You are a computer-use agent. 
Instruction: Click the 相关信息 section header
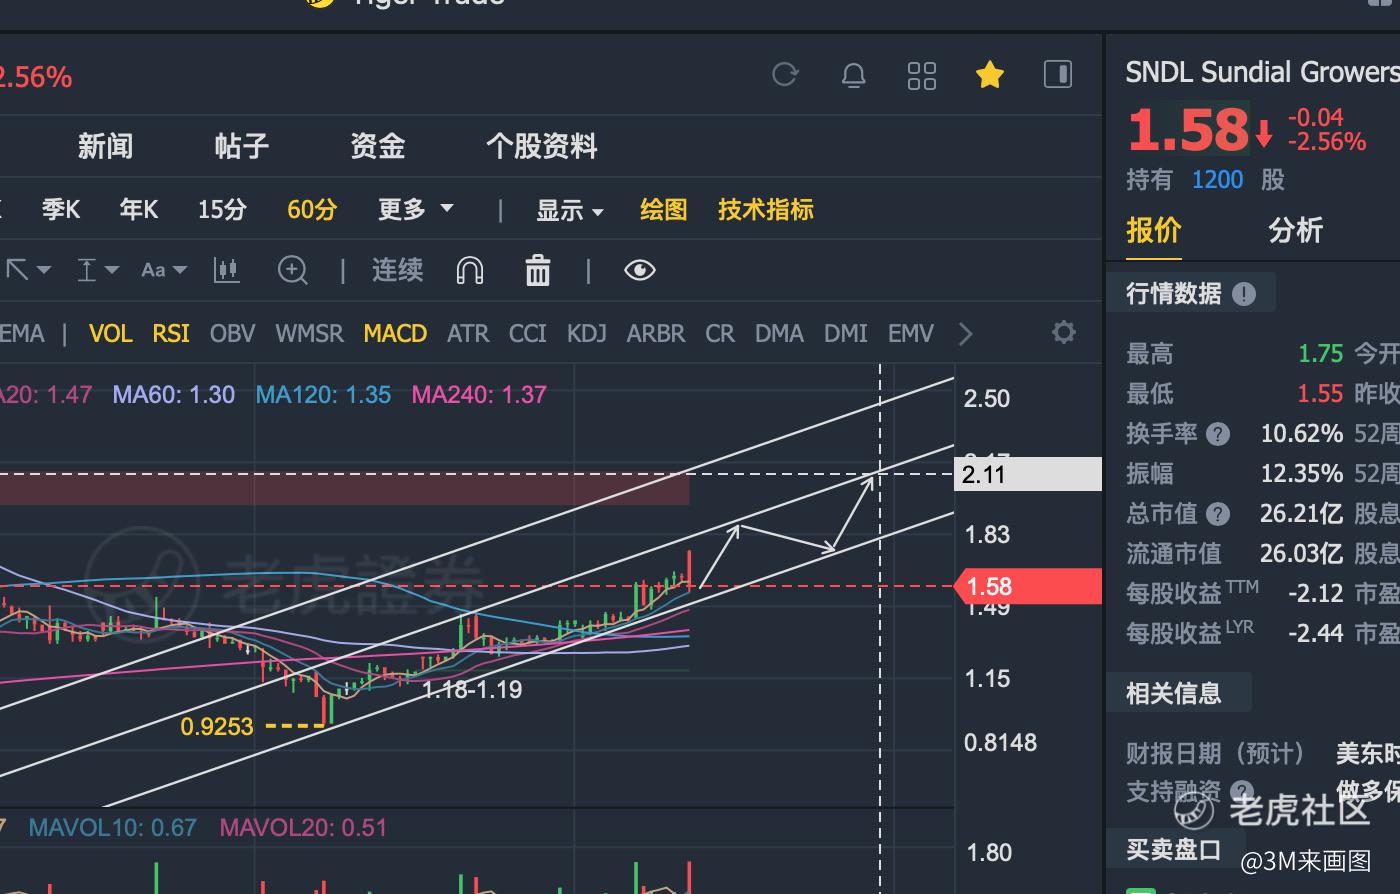pyautogui.click(x=1174, y=693)
